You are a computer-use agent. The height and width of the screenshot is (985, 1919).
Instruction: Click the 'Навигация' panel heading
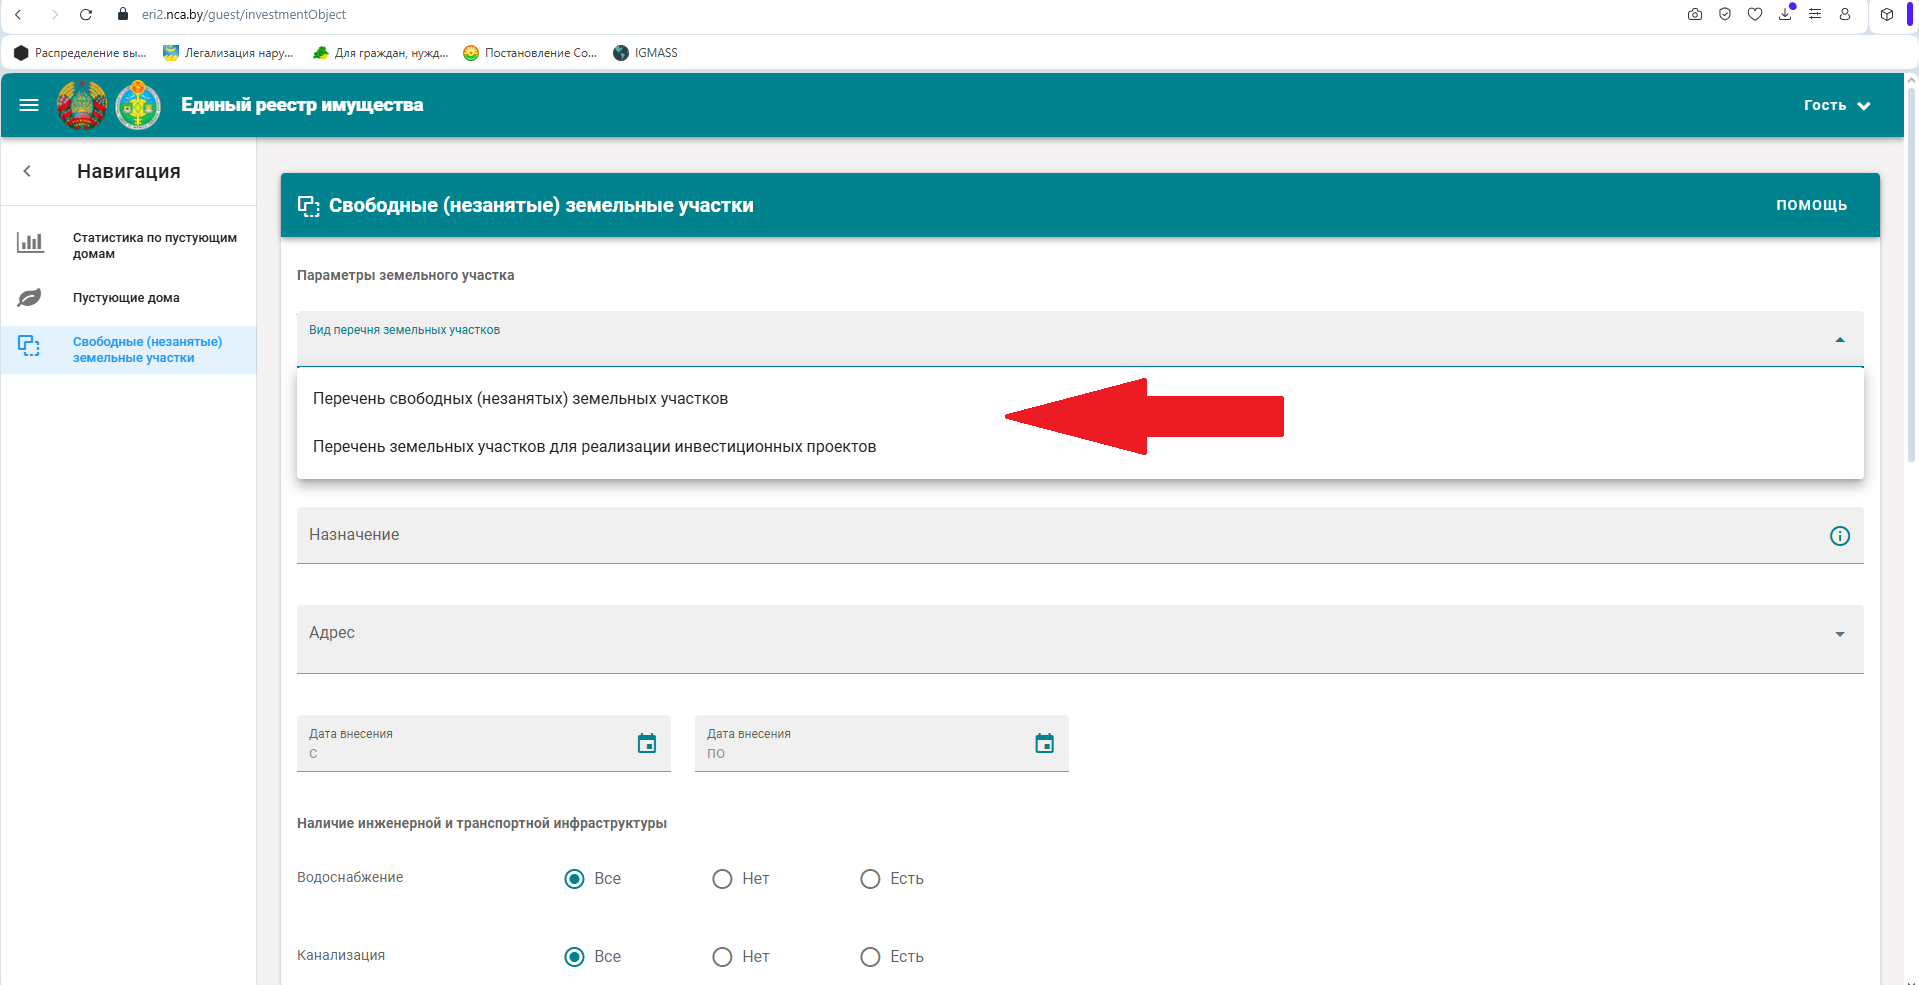point(129,171)
